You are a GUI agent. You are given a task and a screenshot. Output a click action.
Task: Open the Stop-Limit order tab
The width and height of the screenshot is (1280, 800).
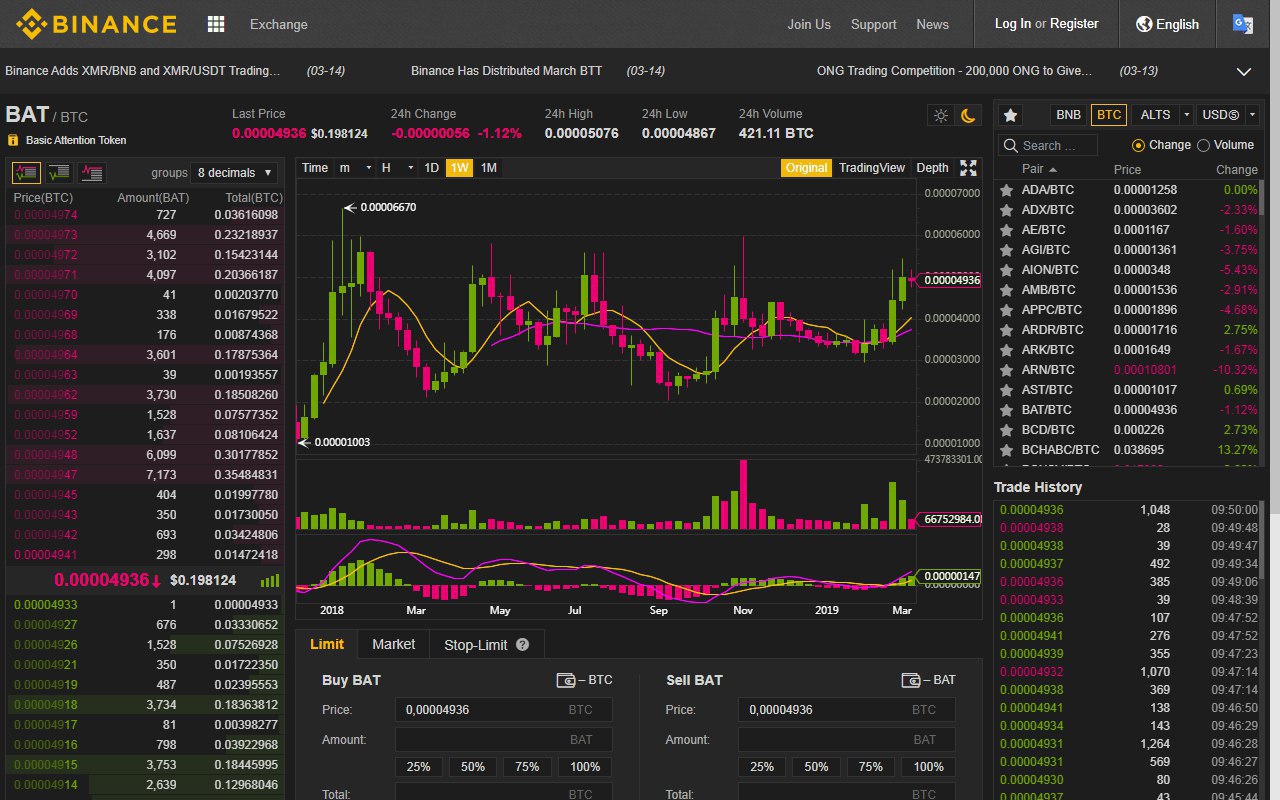click(x=487, y=645)
